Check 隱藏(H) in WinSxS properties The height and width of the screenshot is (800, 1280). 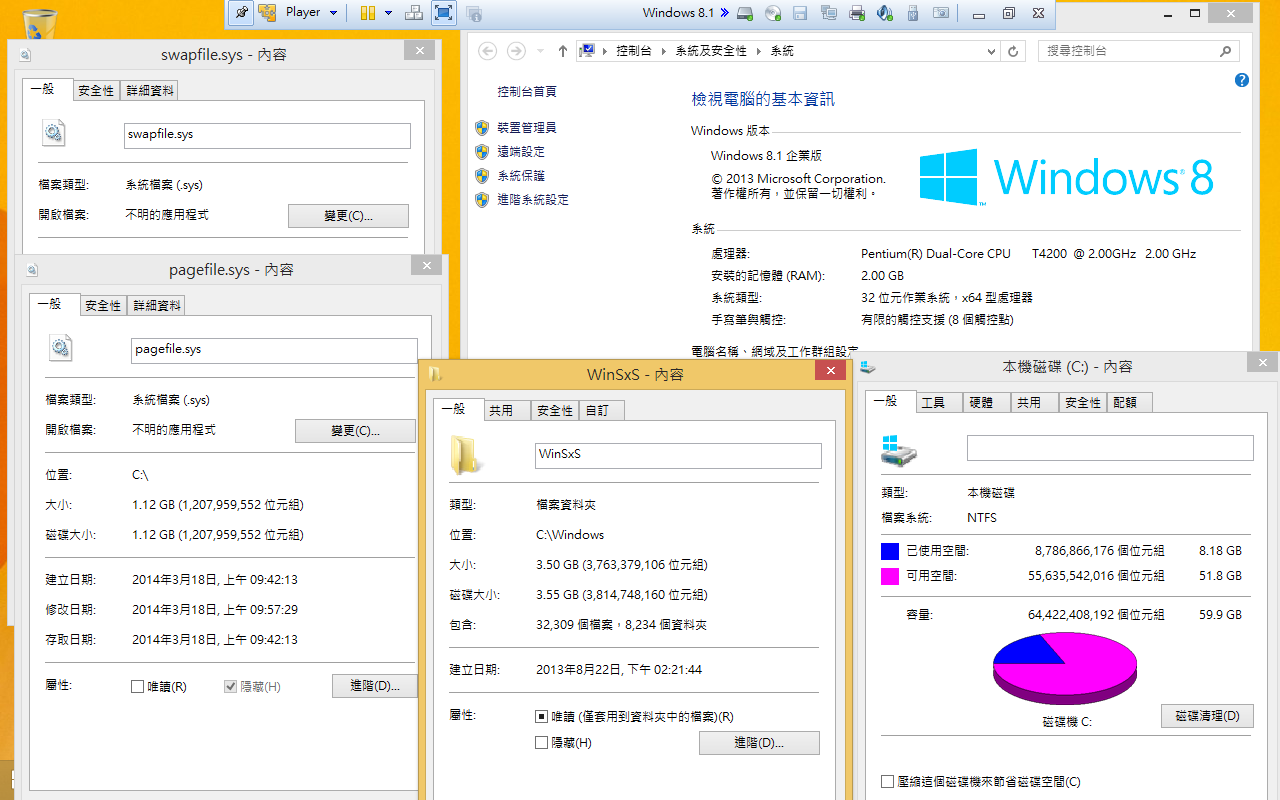point(542,743)
